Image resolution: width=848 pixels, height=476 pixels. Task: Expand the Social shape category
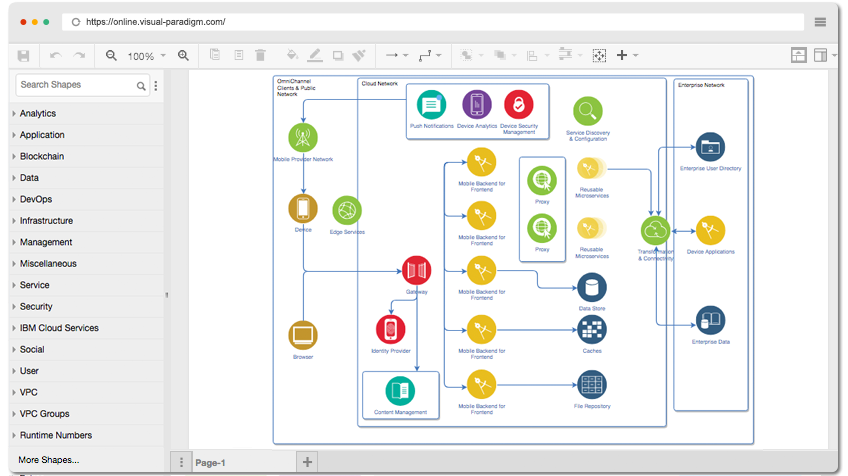[x=87, y=349]
